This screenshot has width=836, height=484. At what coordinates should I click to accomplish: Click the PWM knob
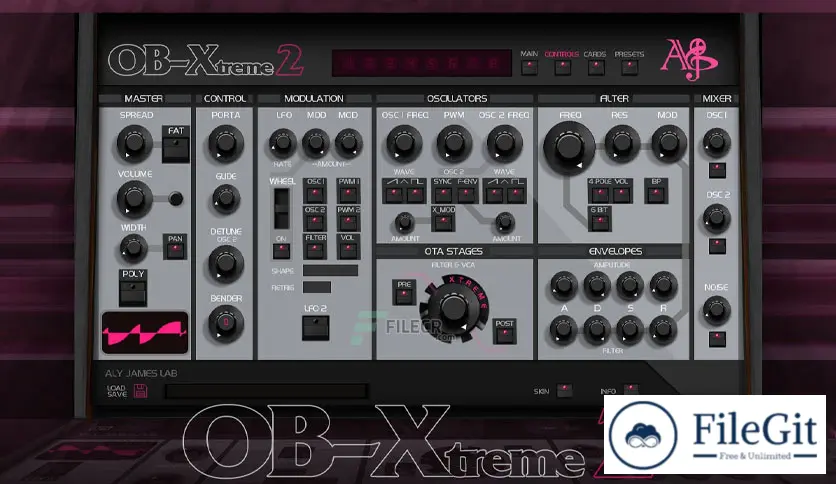(454, 143)
